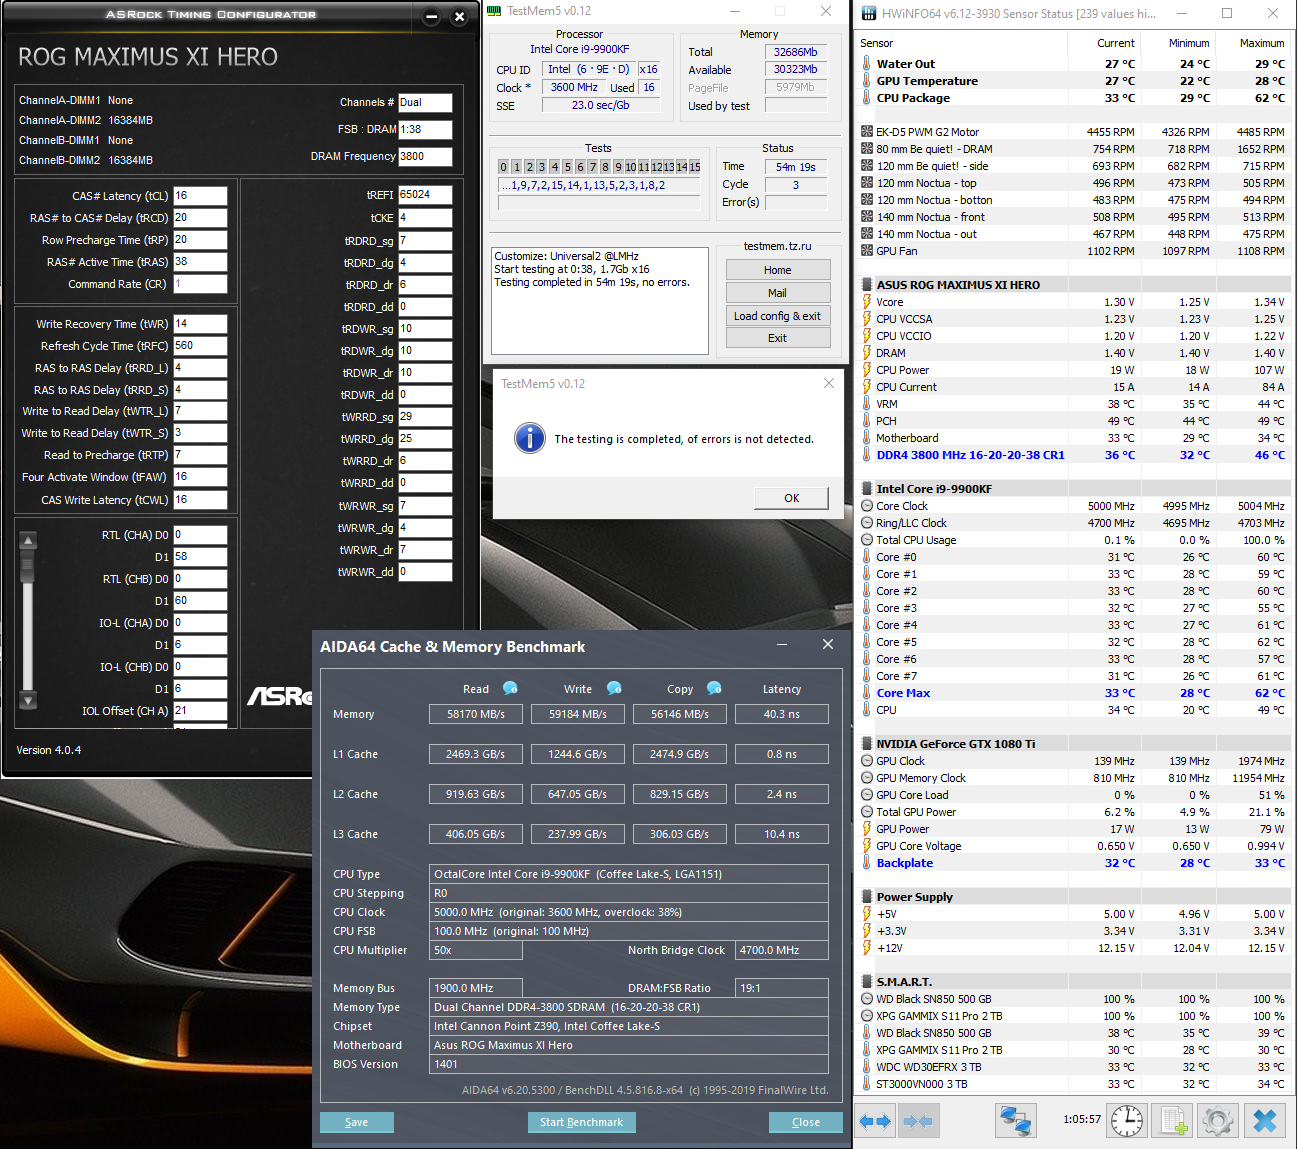
Task: Click tREFI field showing 65024
Action: click(x=425, y=195)
